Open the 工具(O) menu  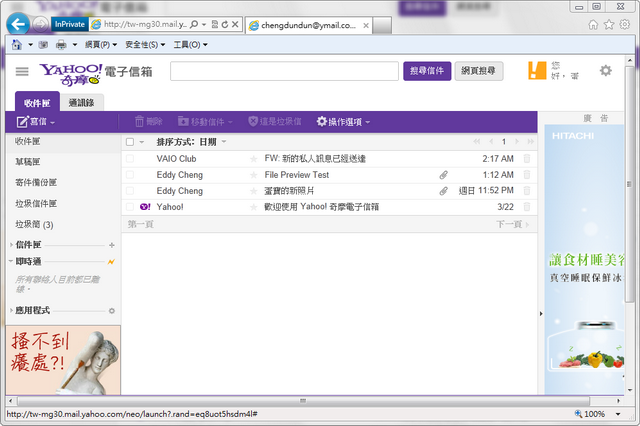pyautogui.click(x=190, y=44)
